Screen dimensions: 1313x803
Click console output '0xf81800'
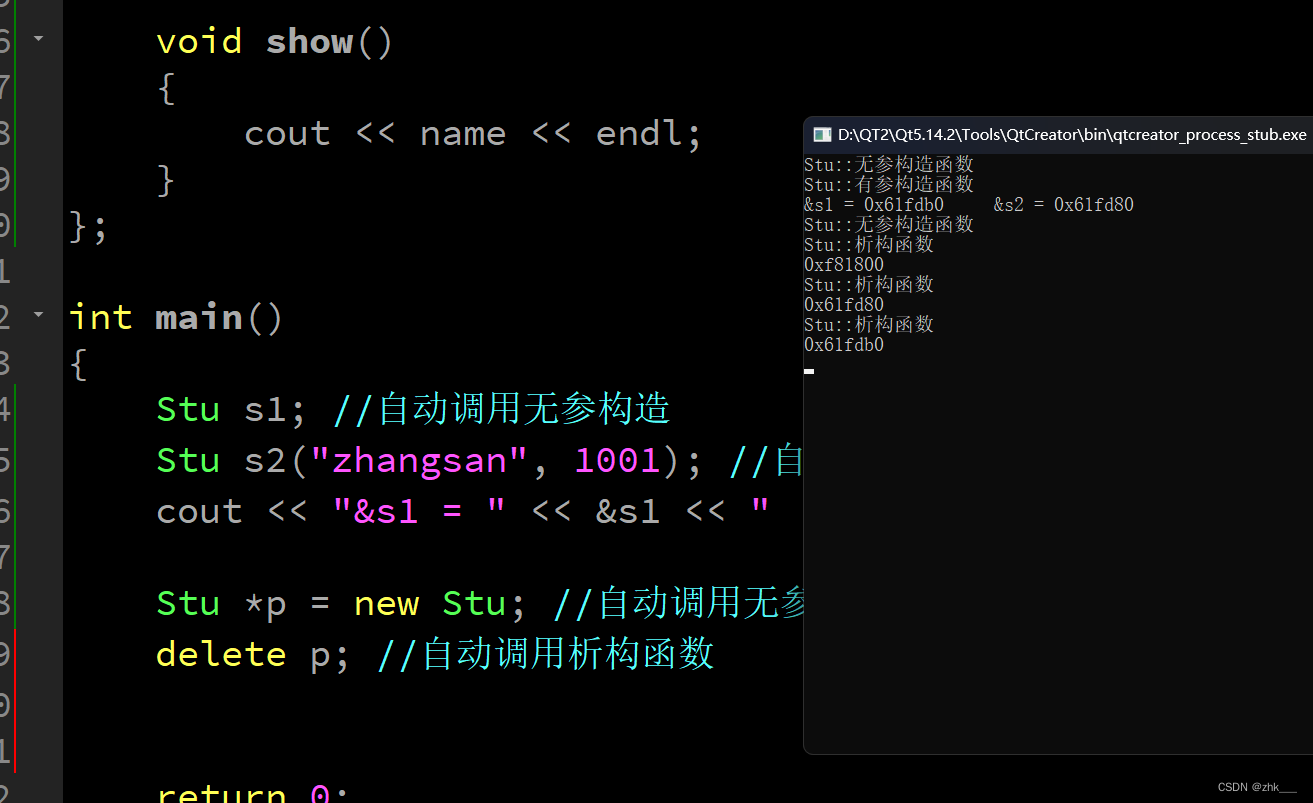(x=844, y=265)
